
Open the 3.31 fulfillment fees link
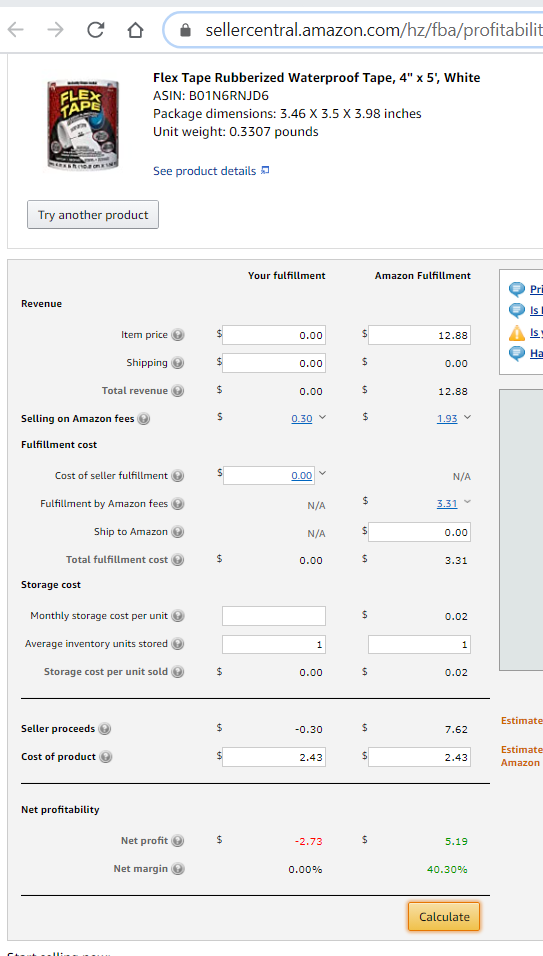pyautogui.click(x=447, y=504)
